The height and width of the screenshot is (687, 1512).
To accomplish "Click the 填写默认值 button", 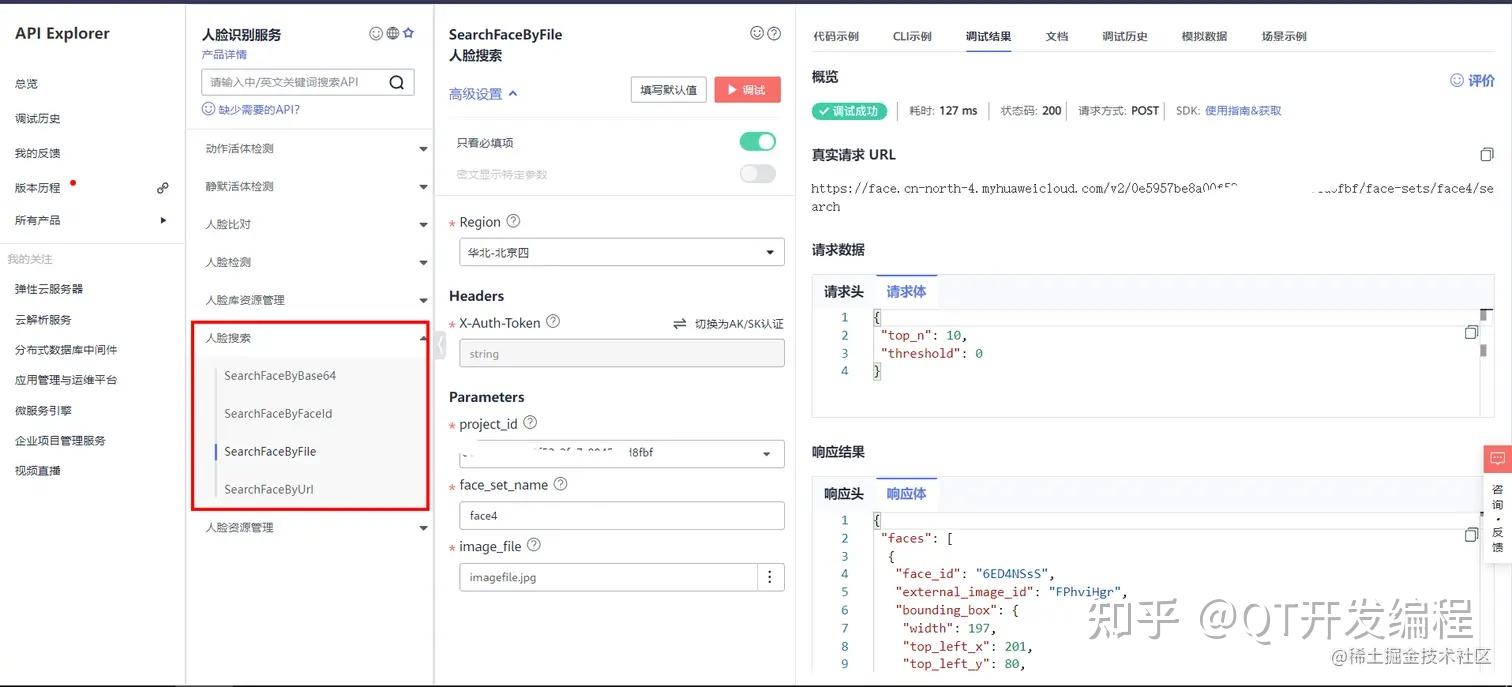I will [666, 89].
